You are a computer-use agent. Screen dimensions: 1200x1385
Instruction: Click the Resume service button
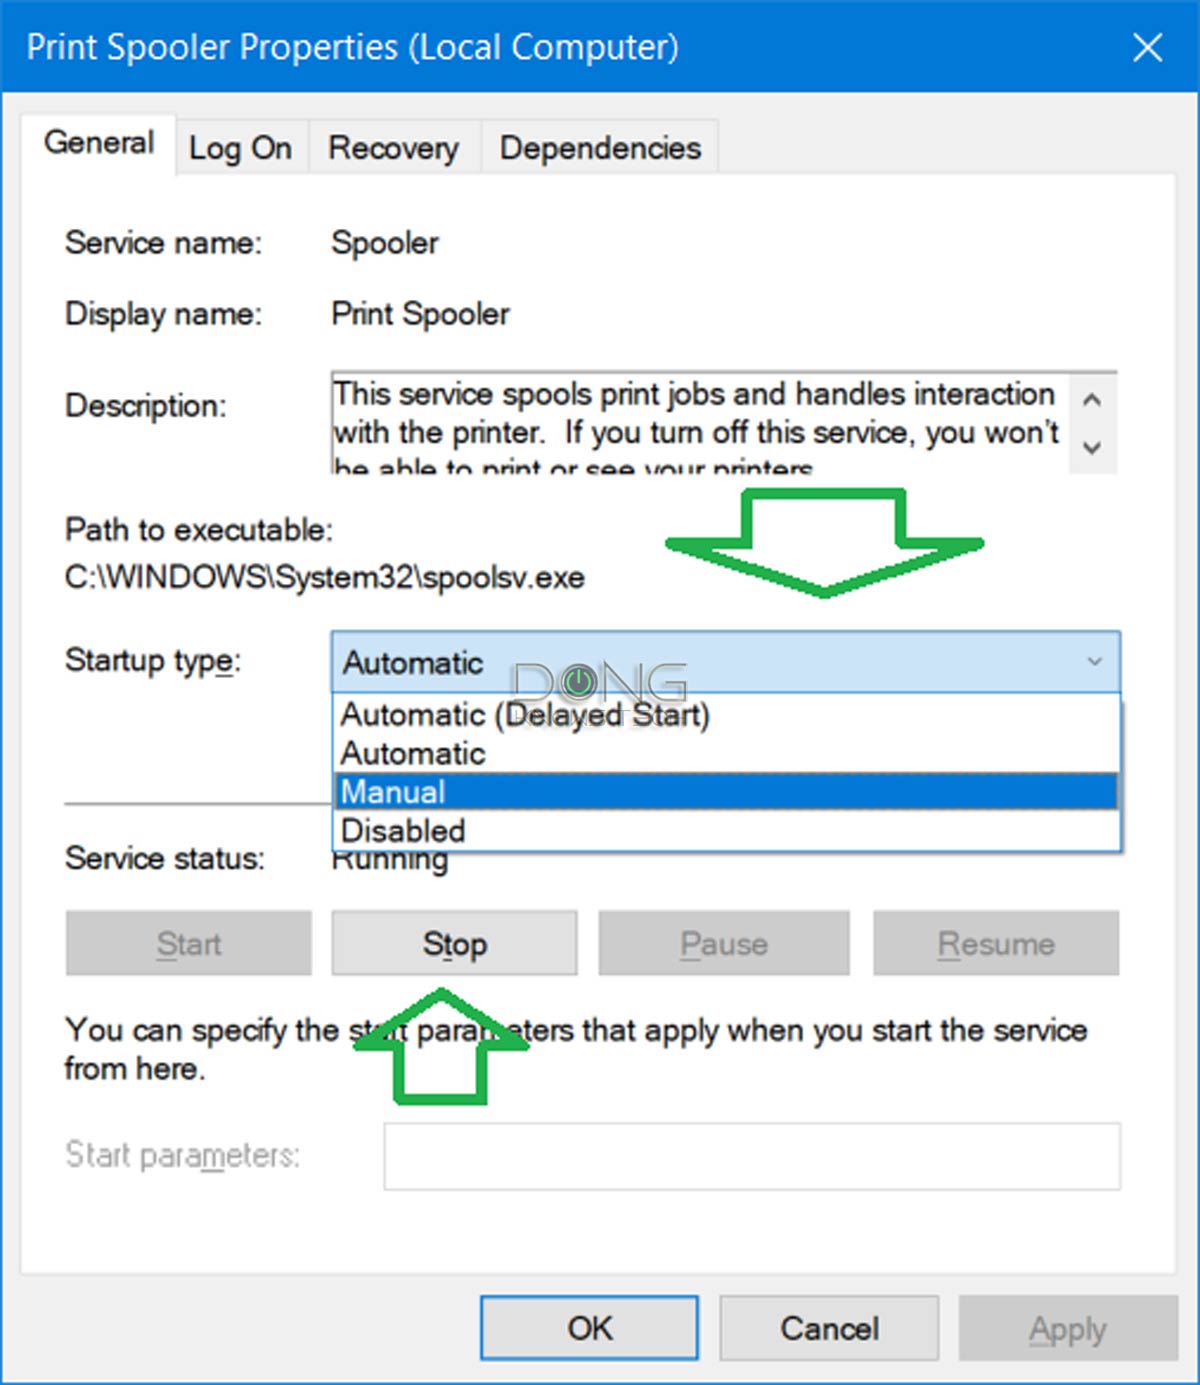996,943
